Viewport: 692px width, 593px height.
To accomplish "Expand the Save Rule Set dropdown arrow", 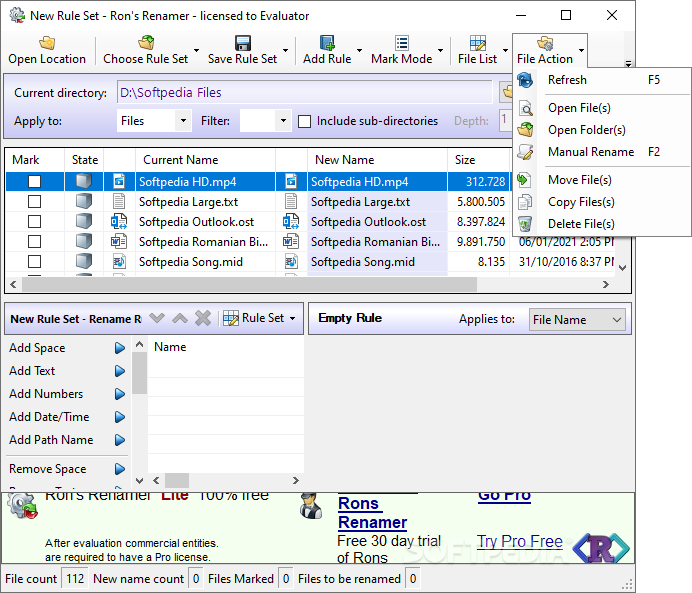I will click(286, 50).
